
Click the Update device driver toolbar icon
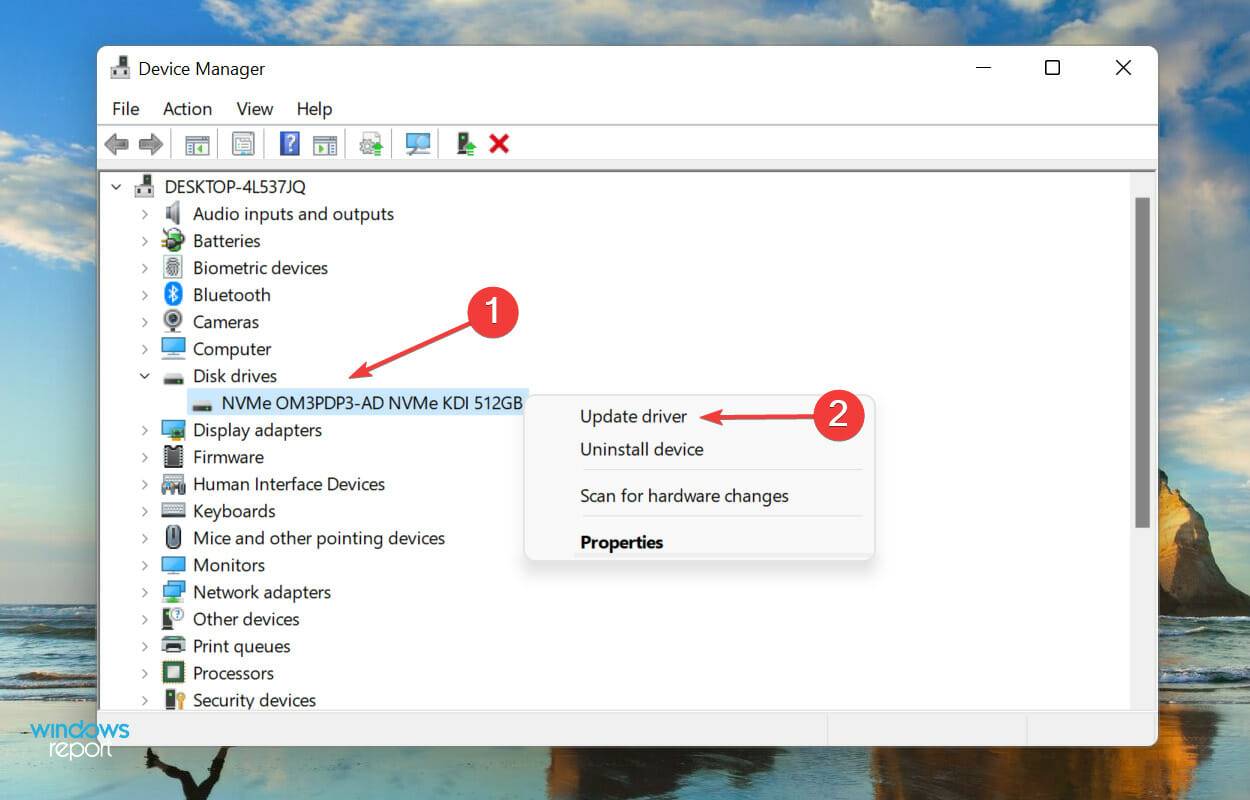click(x=371, y=144)
